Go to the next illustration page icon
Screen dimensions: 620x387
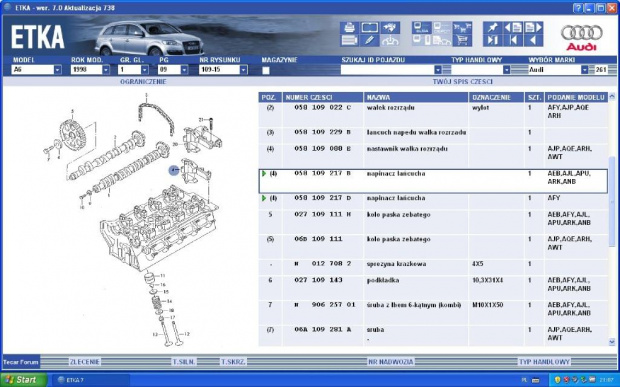point(533,28)
